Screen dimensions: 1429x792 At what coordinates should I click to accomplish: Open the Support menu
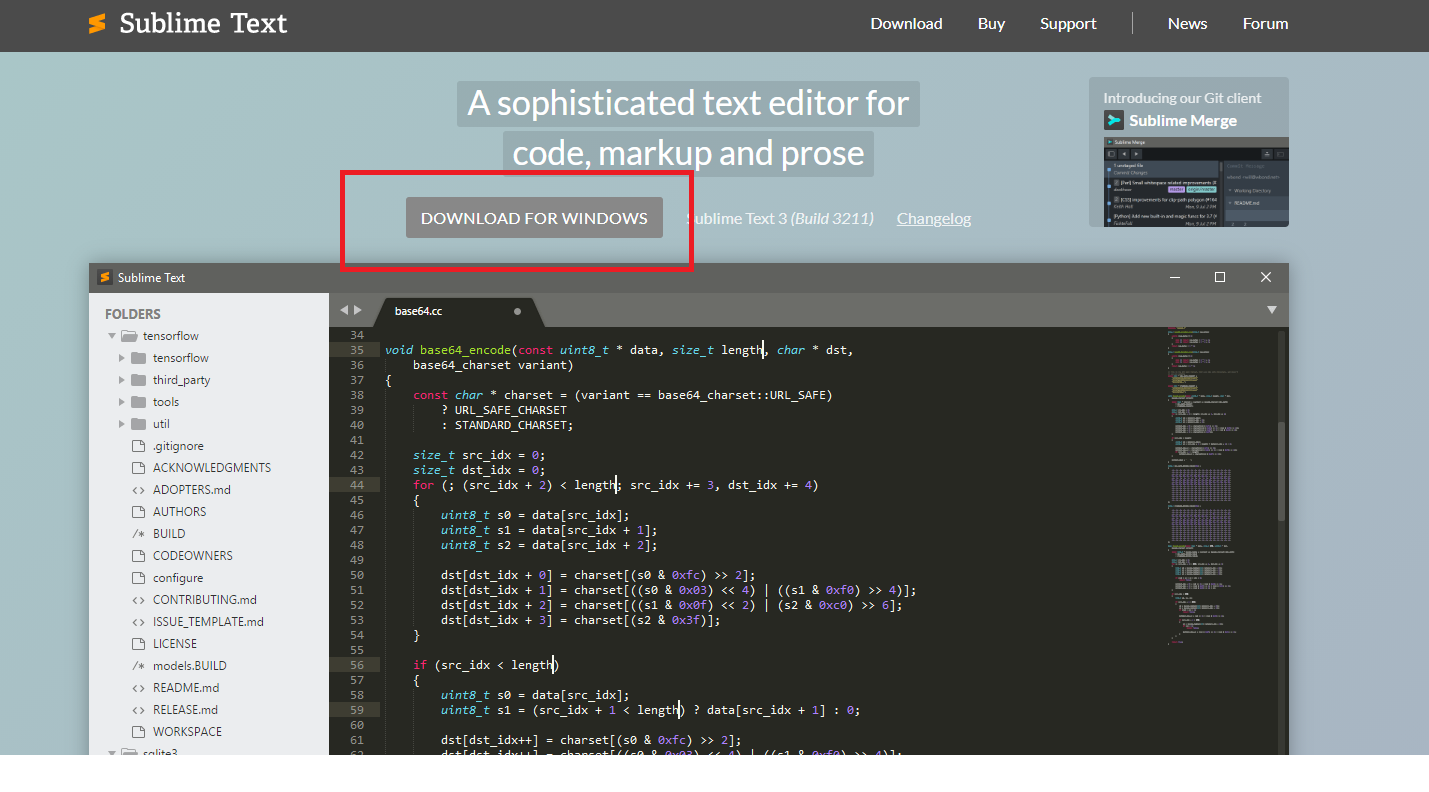click(x=1068, y=23)
